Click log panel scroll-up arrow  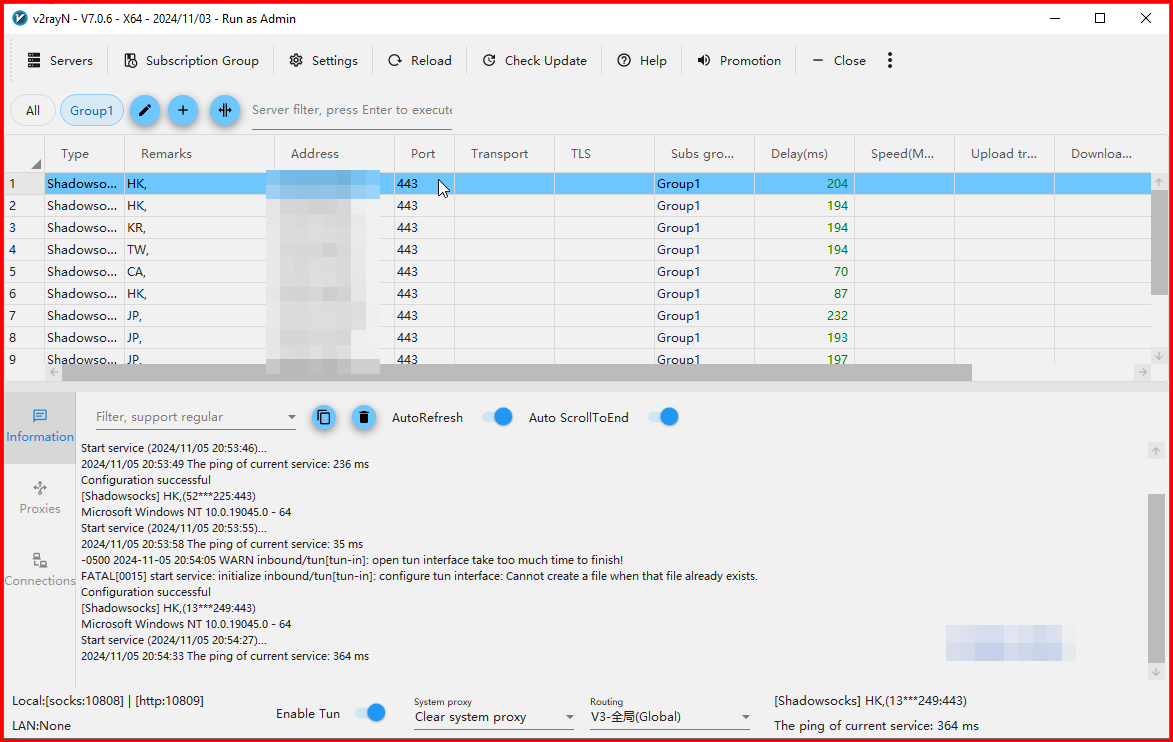(1156, 451)
